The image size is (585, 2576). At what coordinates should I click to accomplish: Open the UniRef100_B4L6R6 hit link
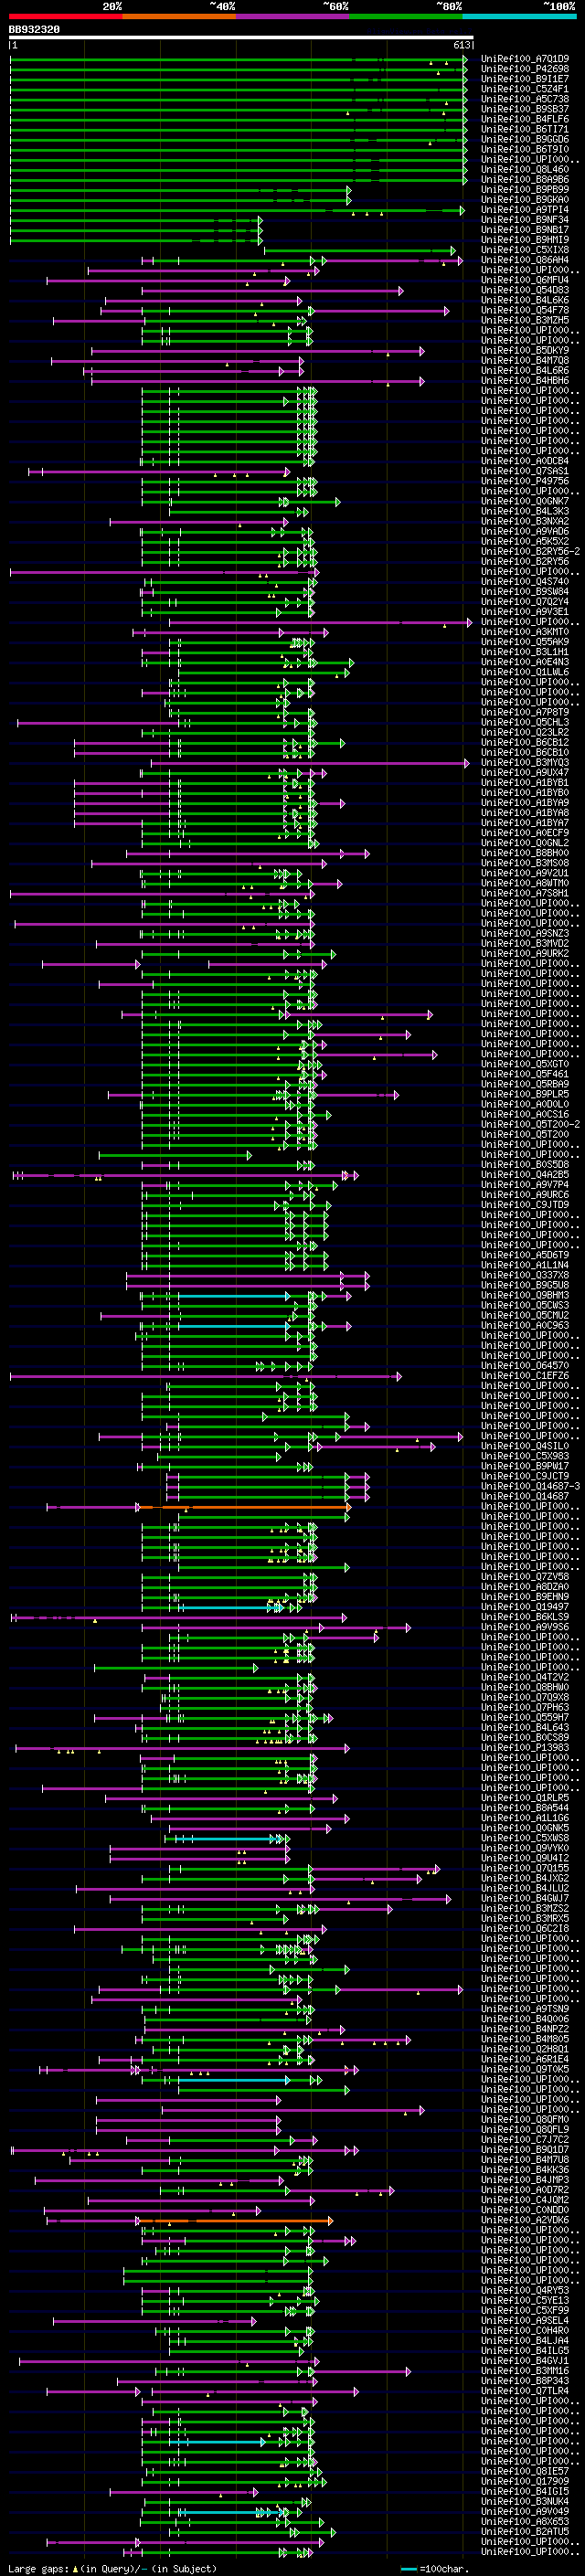point(525,370)
